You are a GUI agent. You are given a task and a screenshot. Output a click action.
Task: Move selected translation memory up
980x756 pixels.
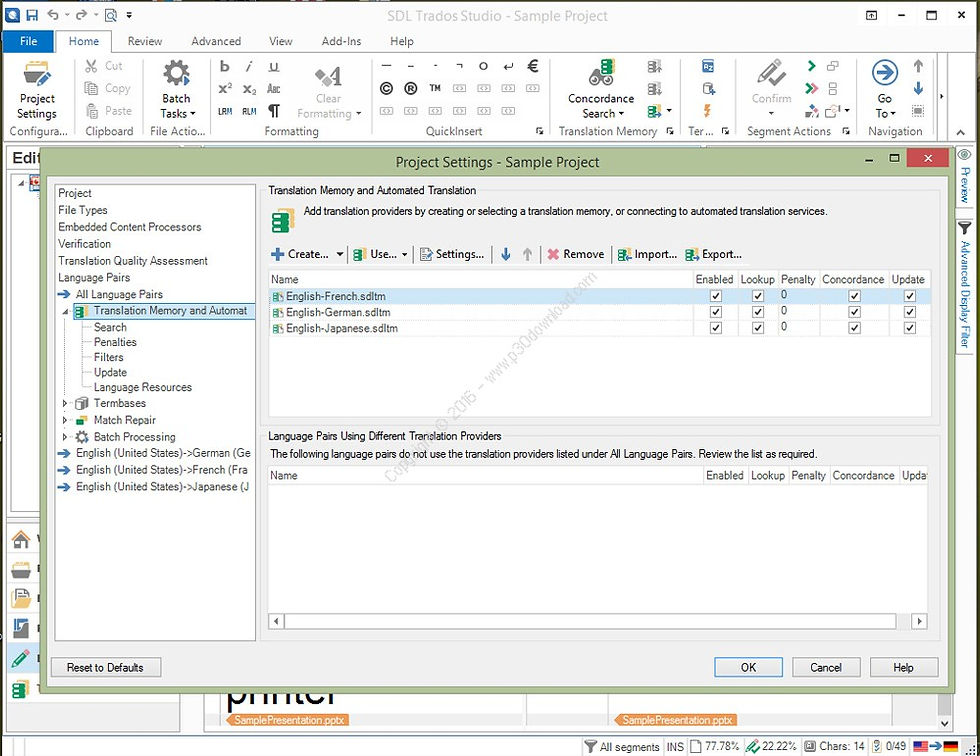click(x=528, y=254)
